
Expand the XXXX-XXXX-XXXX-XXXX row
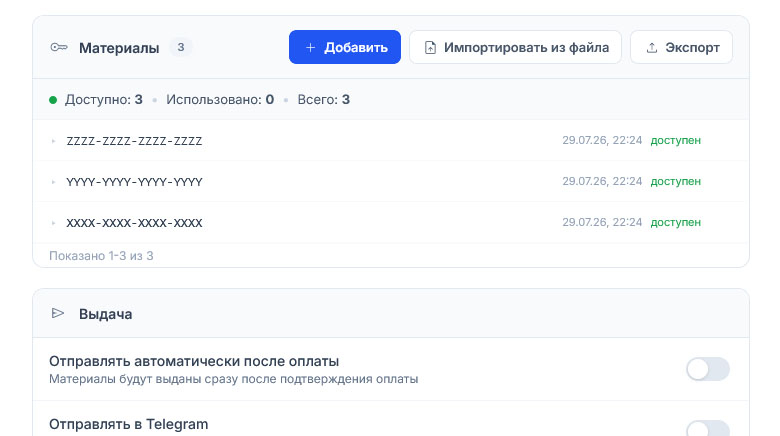[53, 223]
